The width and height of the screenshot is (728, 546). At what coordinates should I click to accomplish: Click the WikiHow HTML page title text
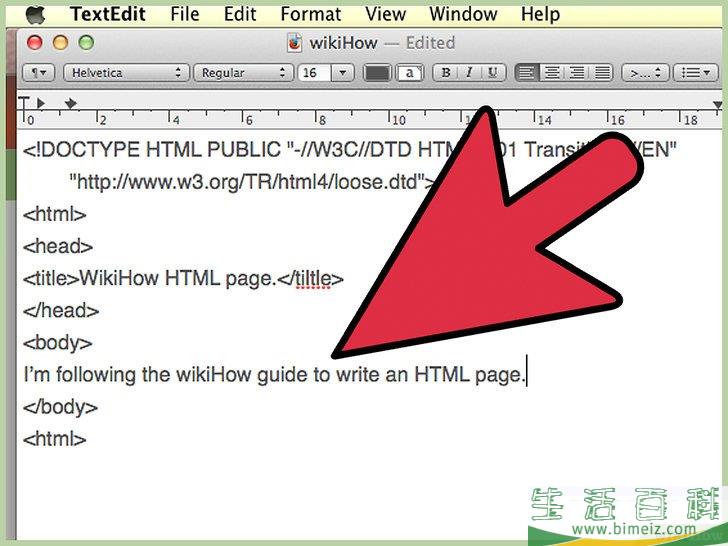pyautogui.click(x=178, y=279)
